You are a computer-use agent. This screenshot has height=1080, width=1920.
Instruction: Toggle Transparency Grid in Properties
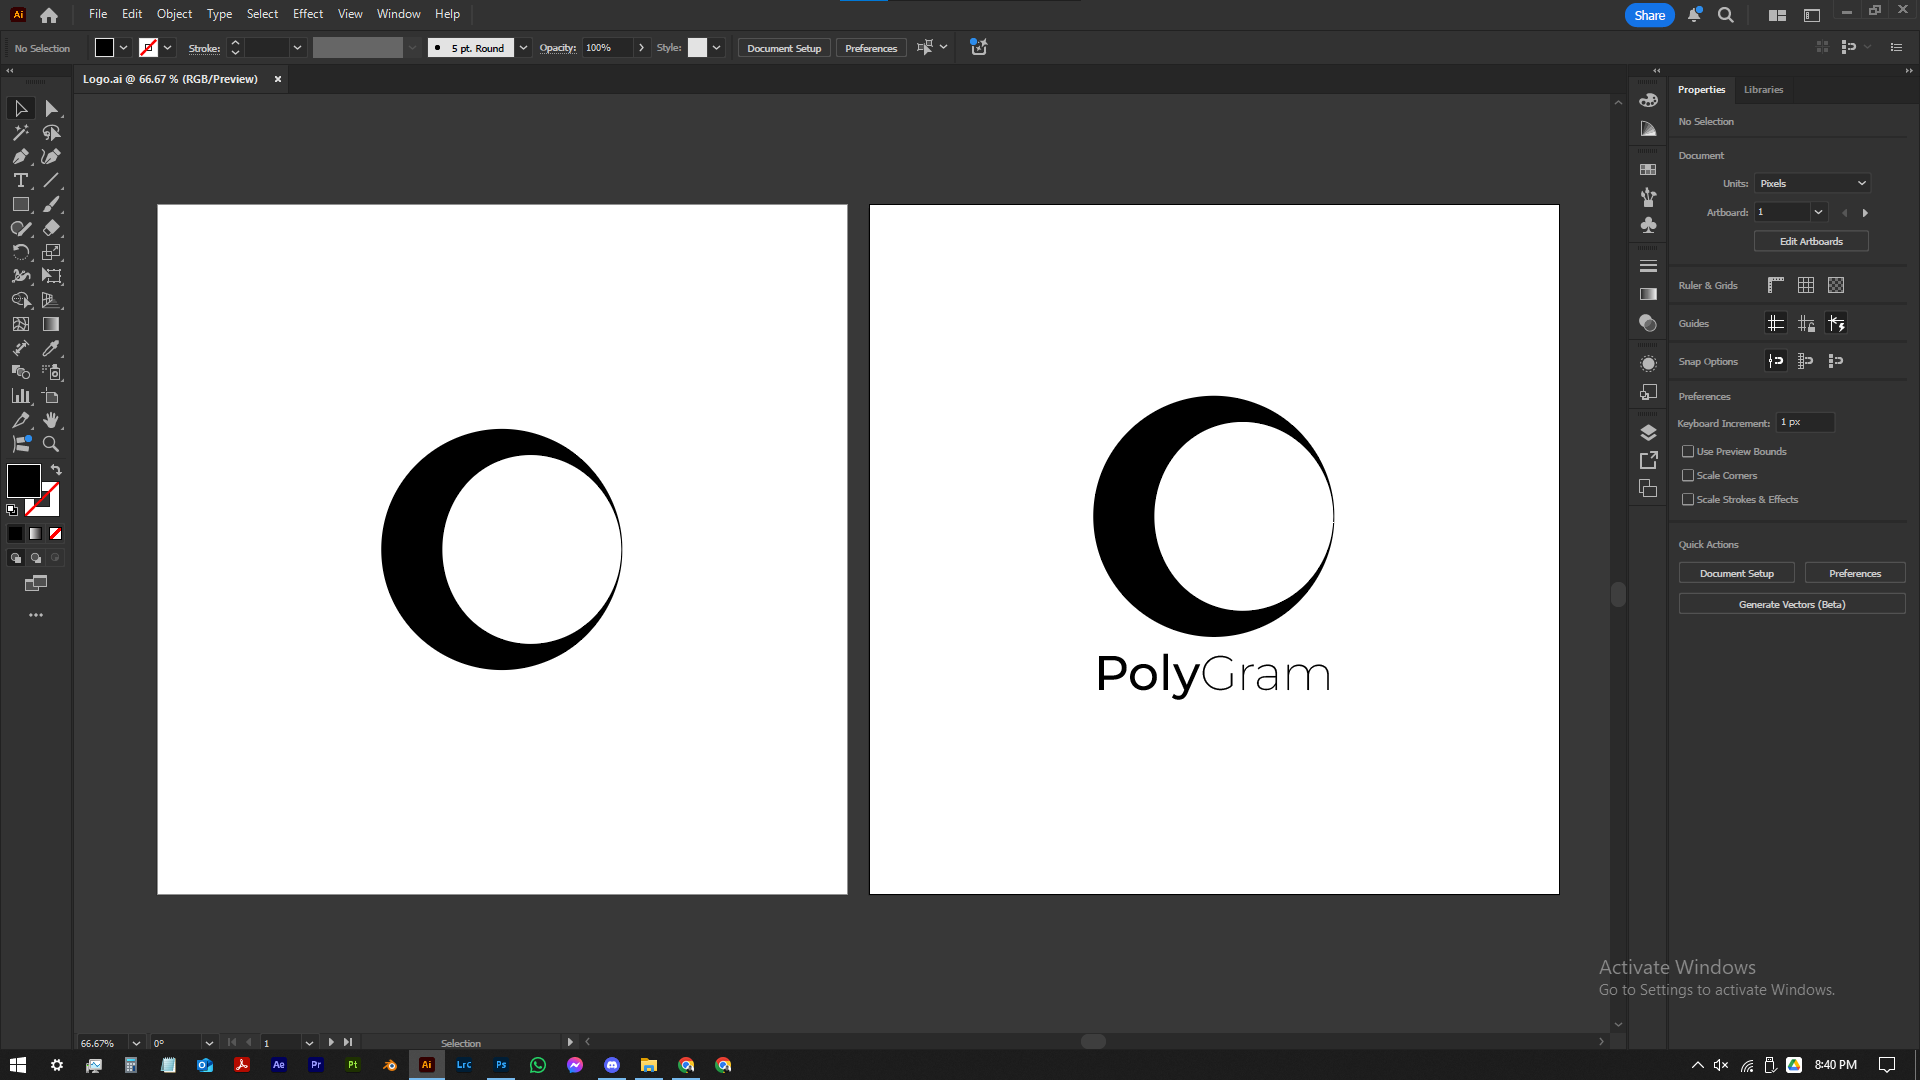point(1836,285)
